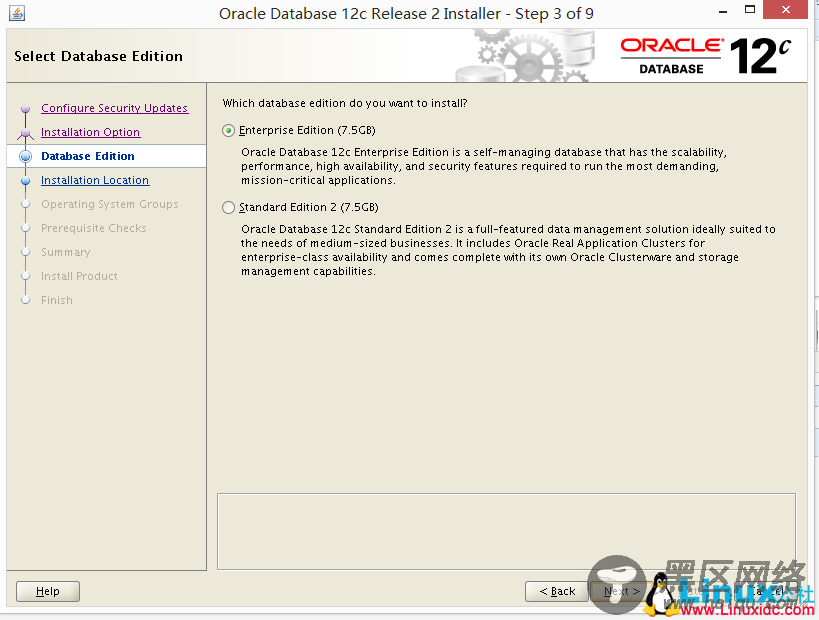819x620 pixels.
Task: Click the 'Which database edition' question text
Action: point(345,103)
